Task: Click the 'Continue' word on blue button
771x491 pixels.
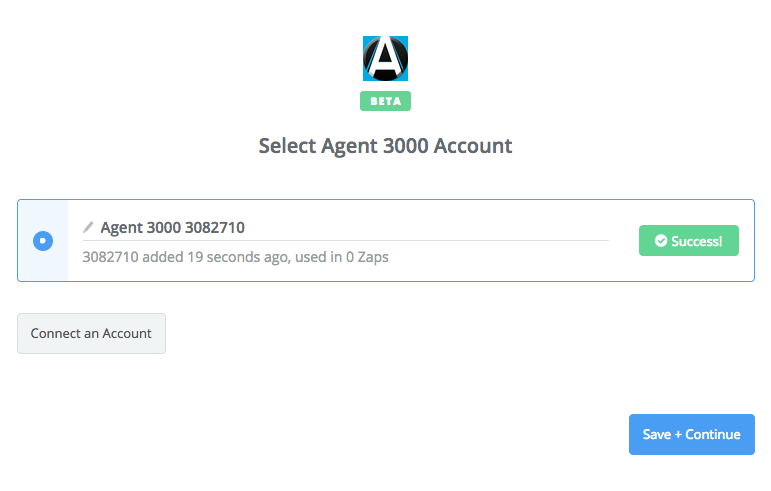Action: pos(713,434)
